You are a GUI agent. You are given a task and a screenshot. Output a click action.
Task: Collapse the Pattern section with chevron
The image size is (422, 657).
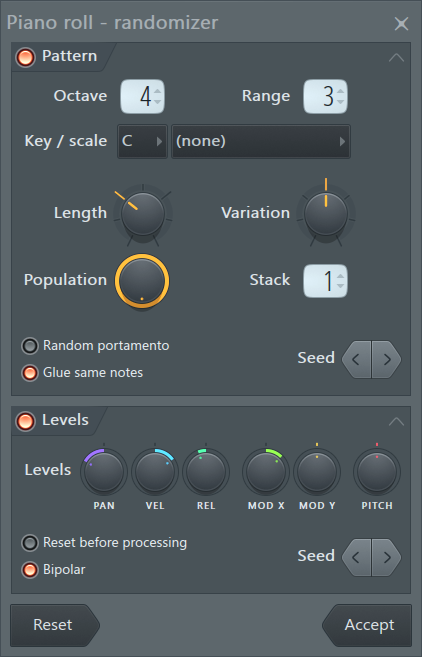[x=396, y=57]
